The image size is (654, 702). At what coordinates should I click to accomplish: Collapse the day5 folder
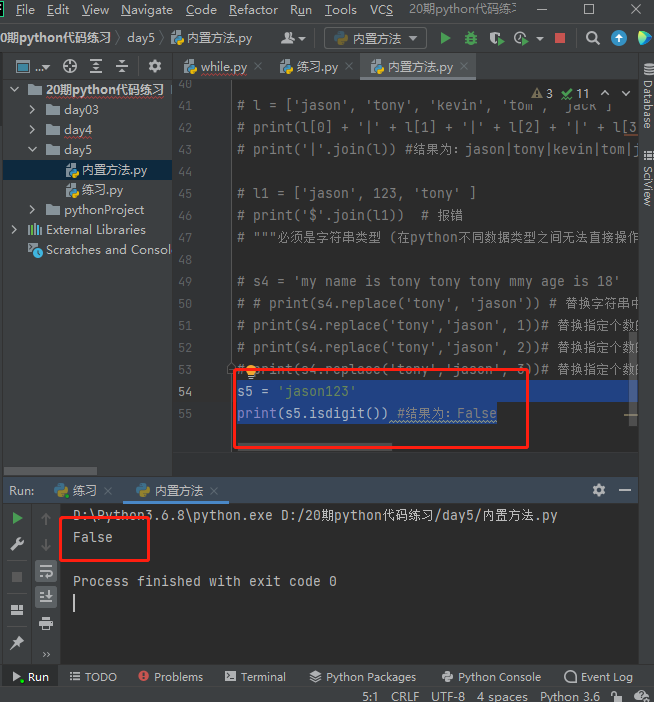[32, 150]
